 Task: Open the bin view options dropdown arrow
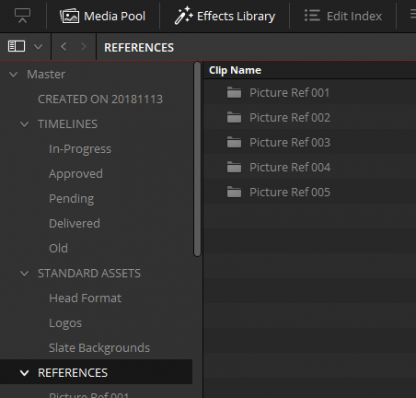pos(38,47)
